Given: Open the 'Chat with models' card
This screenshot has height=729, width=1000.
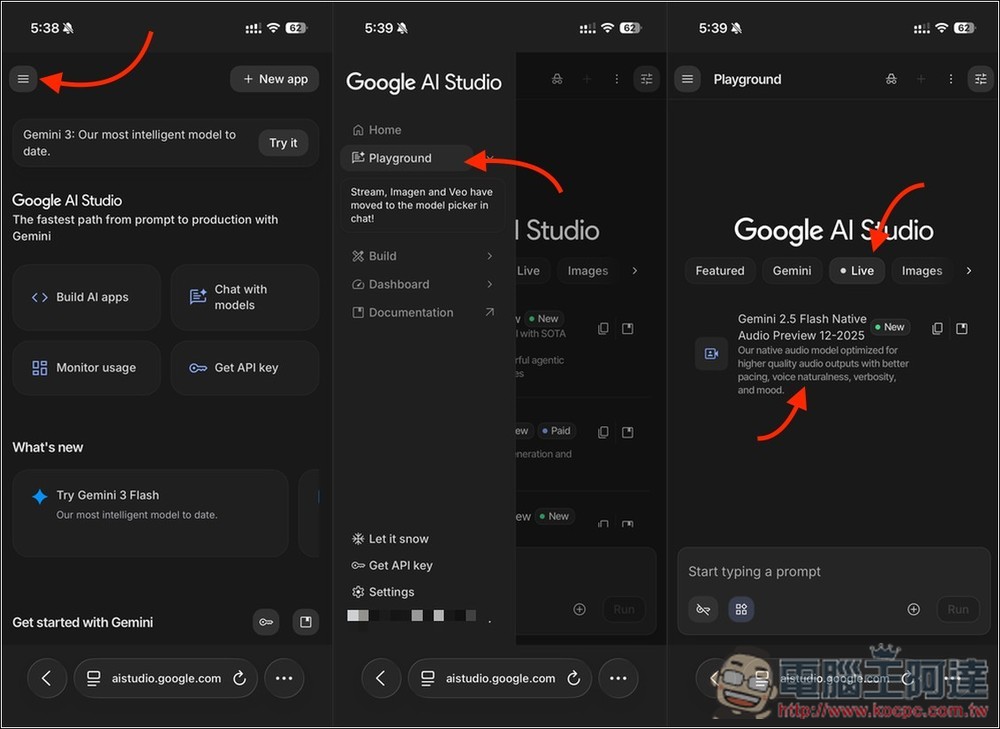Looking at the screenshot, I should click(x=244, y=297).
